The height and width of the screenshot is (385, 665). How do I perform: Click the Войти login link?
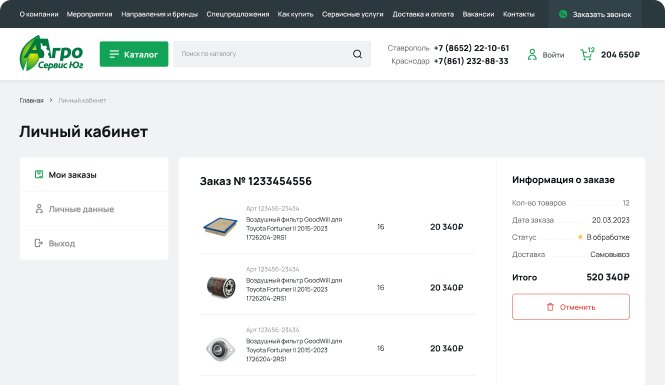[553, 55]
